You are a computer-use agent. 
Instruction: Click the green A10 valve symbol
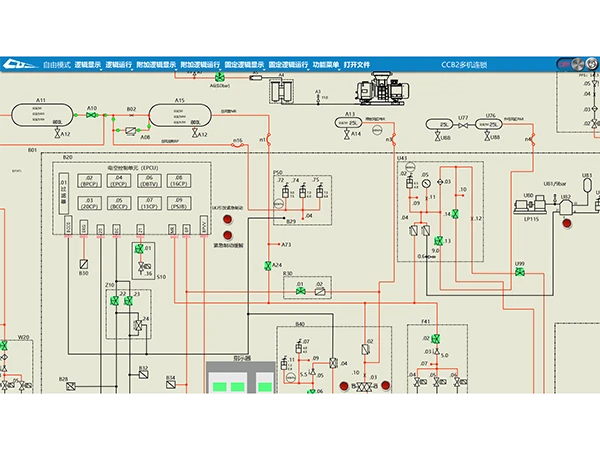(x=92, y=116)
